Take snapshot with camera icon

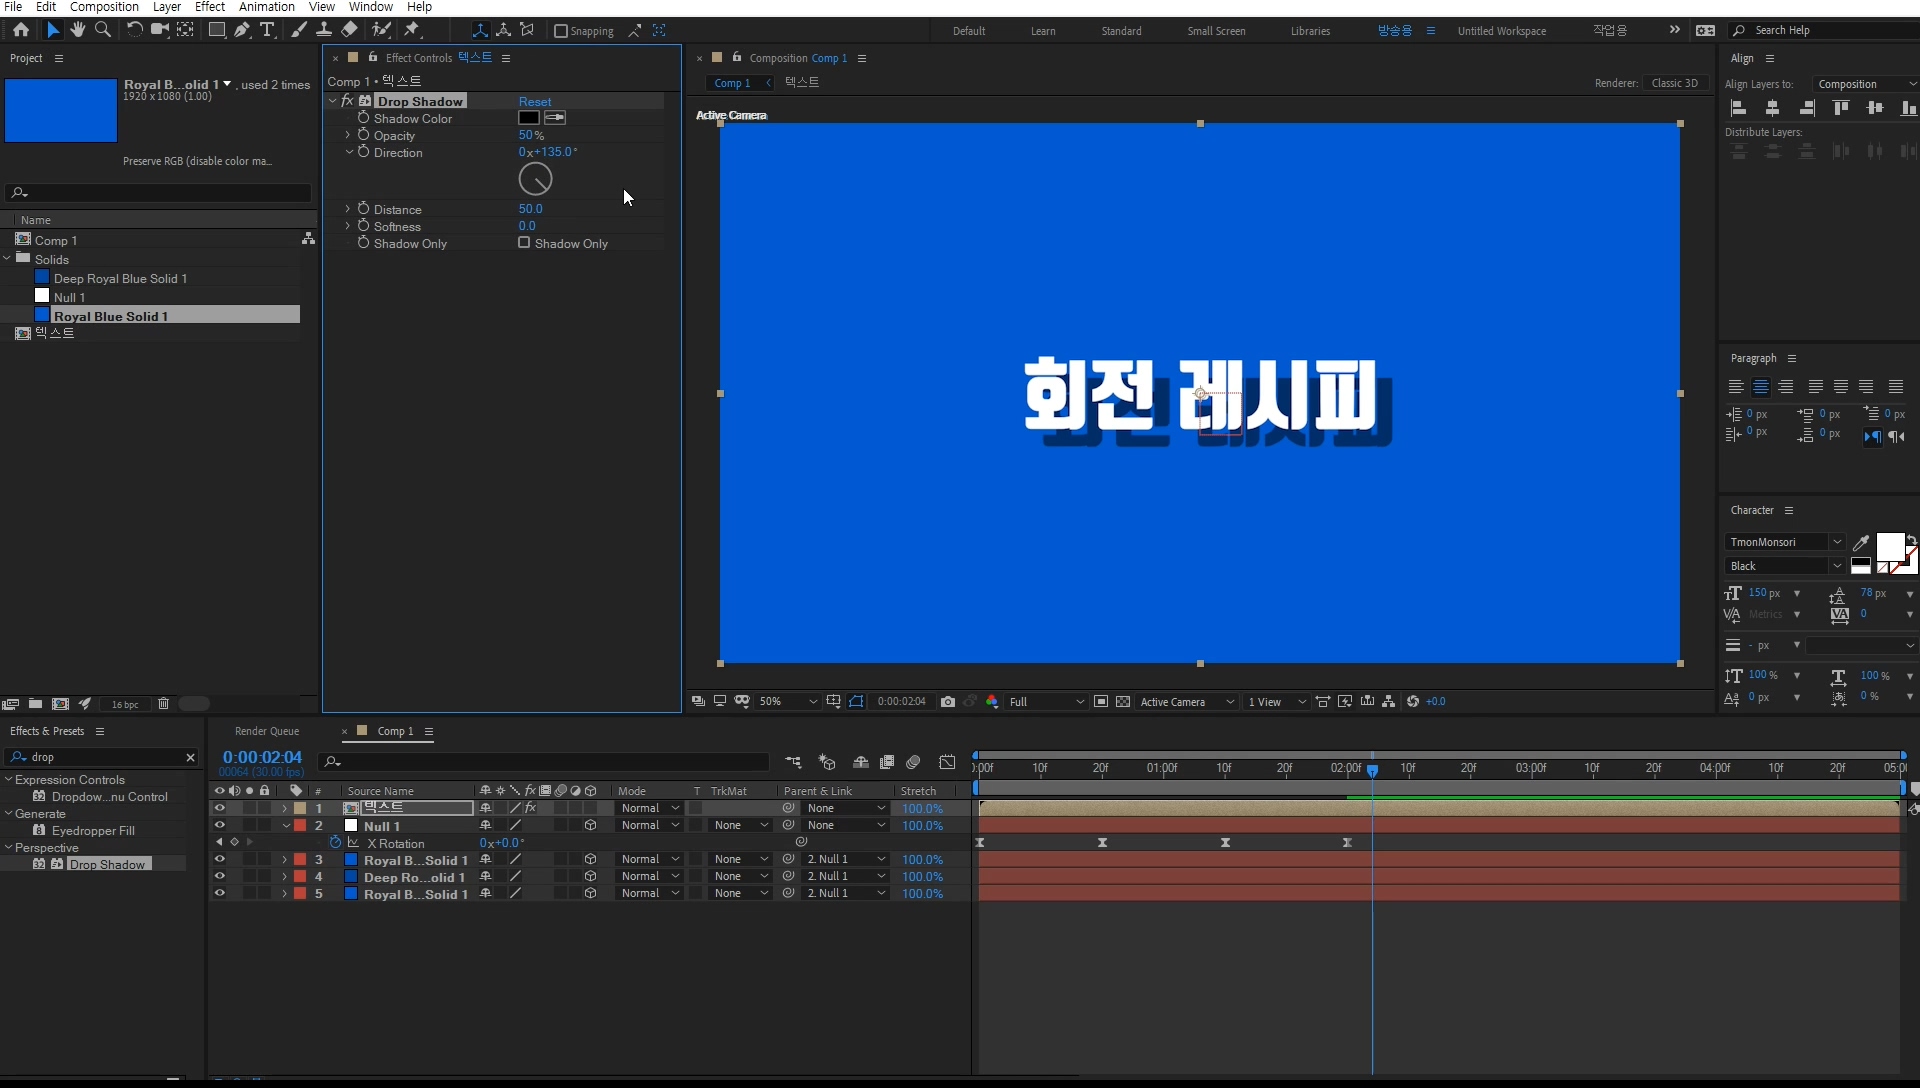point(948,702)
